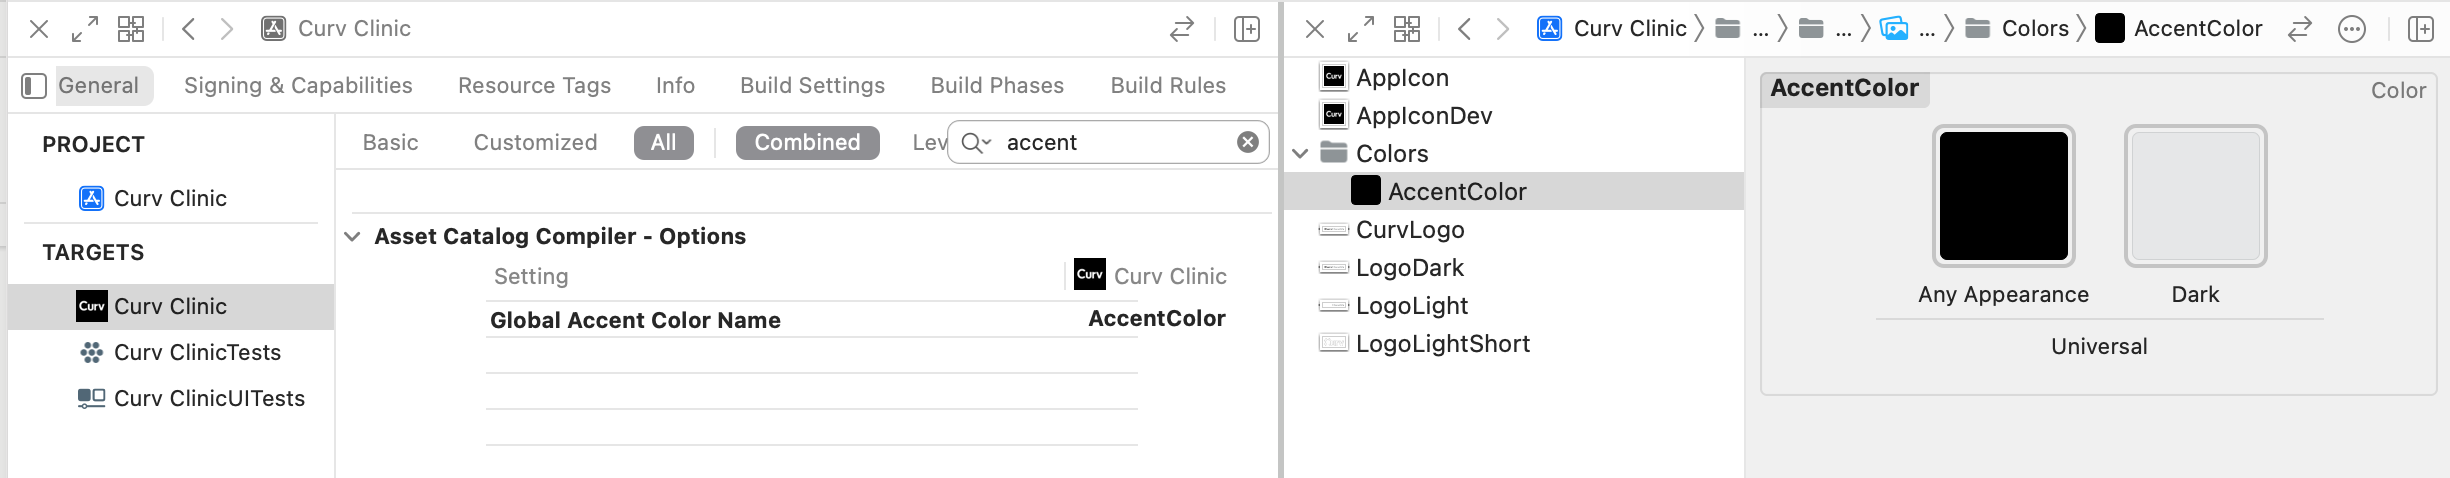Show All build settings
This screenshot has height=478, width=2450.
coord(664,143)
